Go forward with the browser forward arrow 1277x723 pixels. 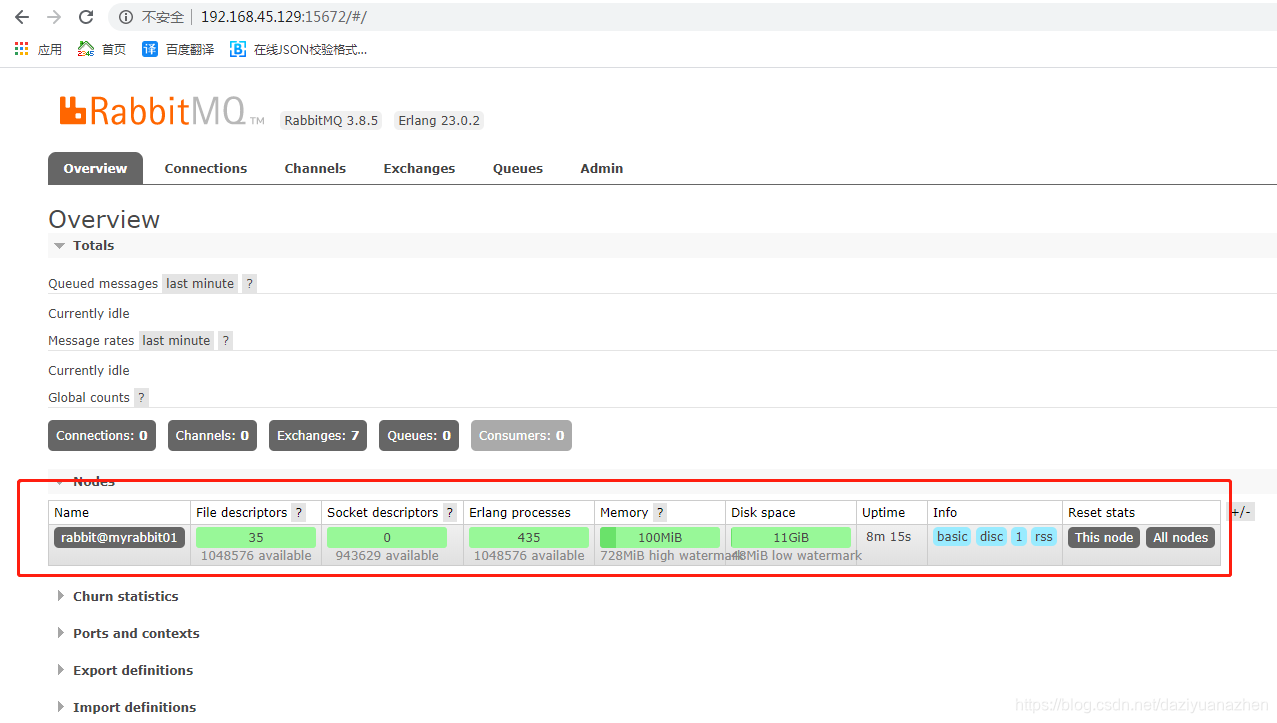(x=54, y=17)
